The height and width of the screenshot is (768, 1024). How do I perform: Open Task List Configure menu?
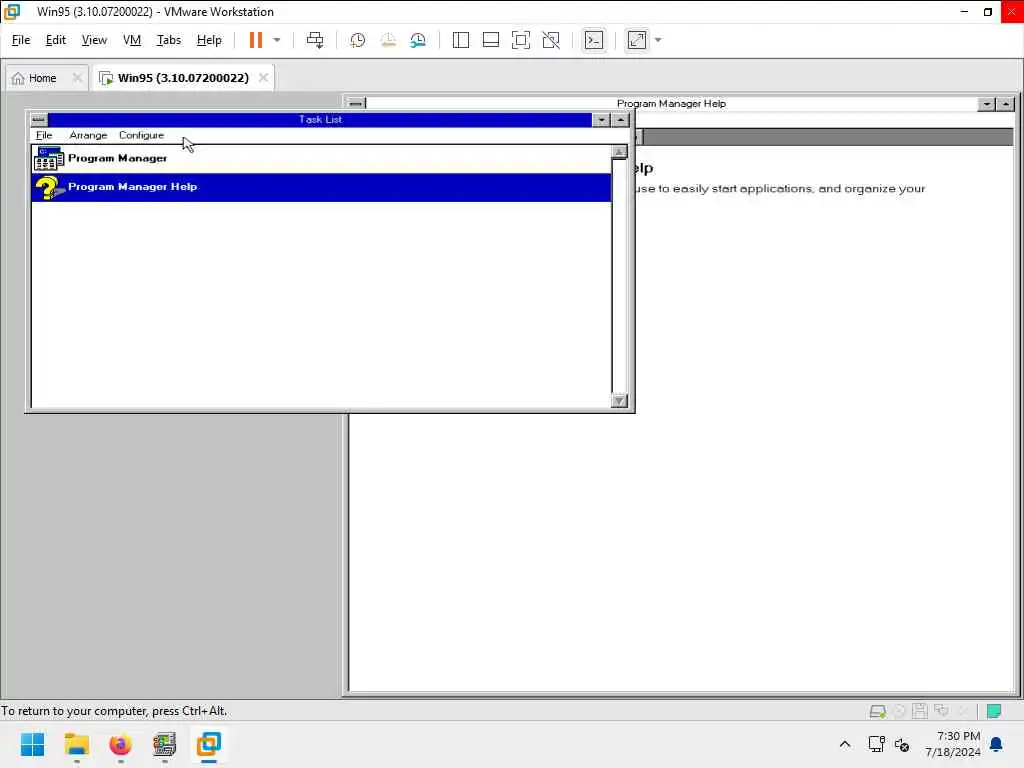pos(141,135)
